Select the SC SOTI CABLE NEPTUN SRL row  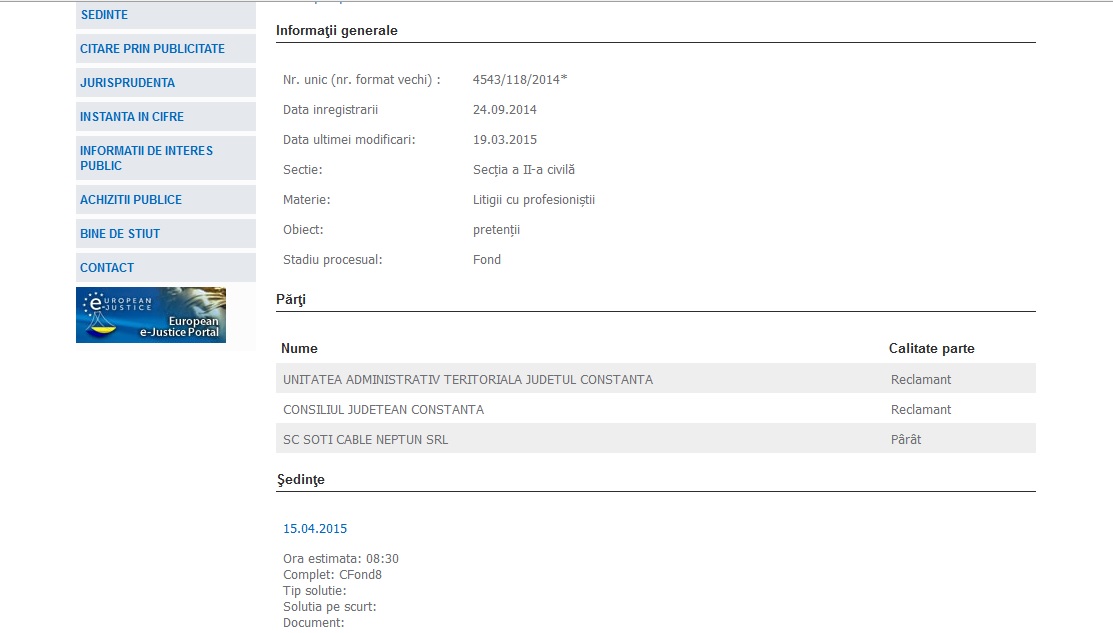click(x=365, y=440)
